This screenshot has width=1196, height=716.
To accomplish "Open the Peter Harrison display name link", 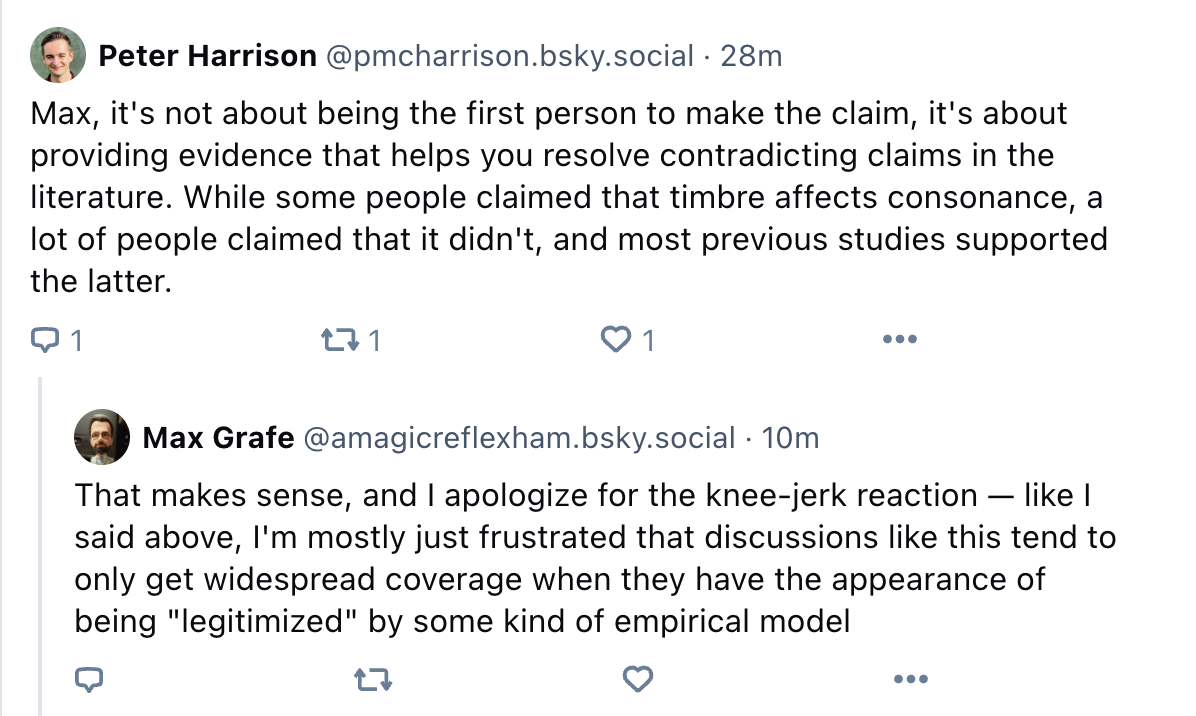I will tap(207, 56).
